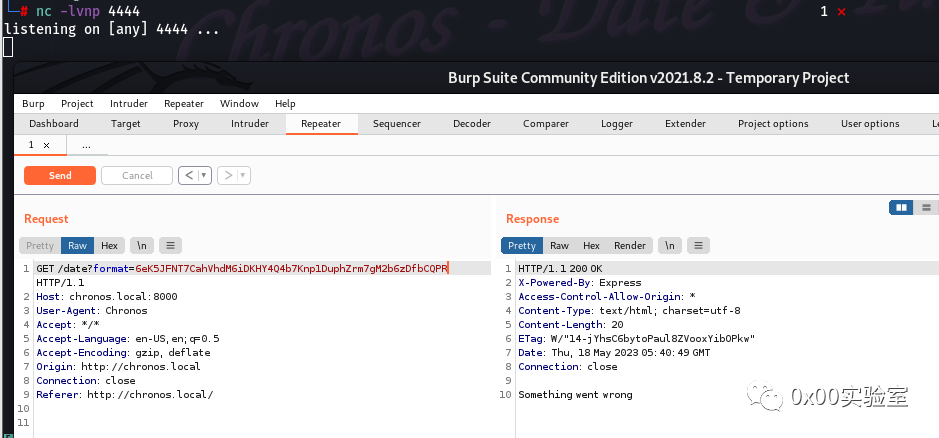939x438 pixels.
Task: Click 'Something went wrong' response body
Action: 575,394
